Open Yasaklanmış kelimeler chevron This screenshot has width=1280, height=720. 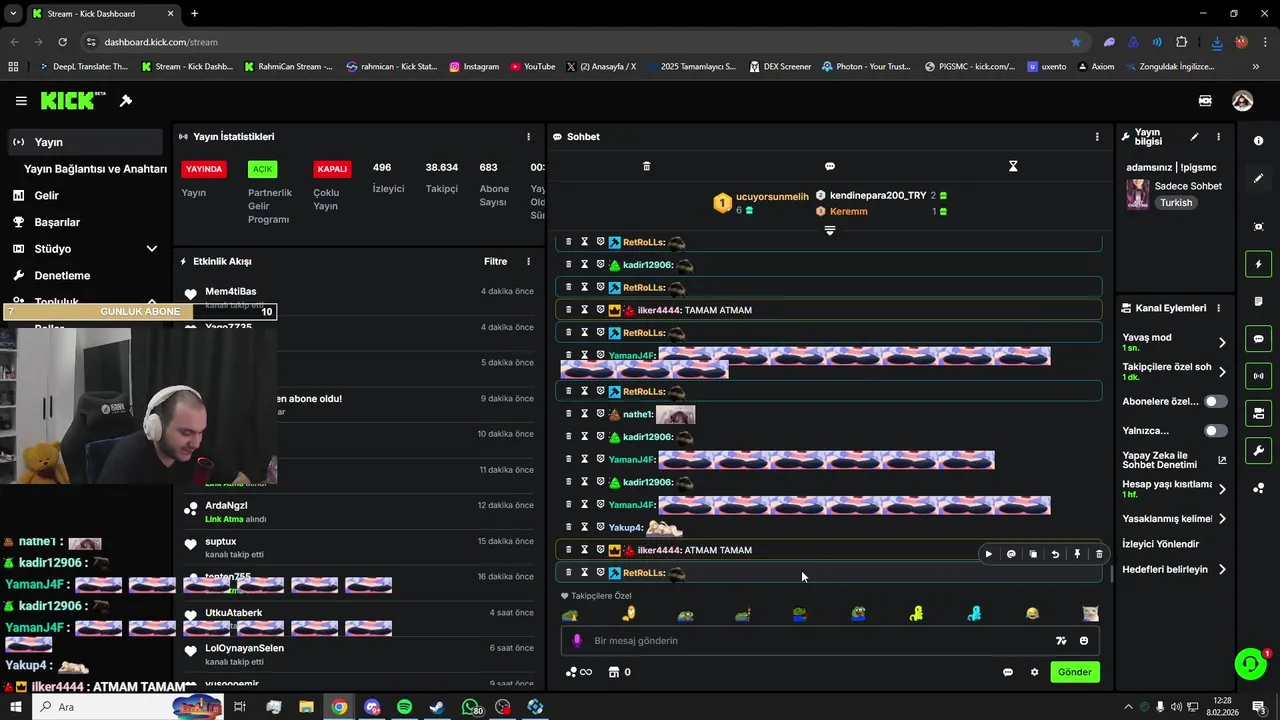1222,519
